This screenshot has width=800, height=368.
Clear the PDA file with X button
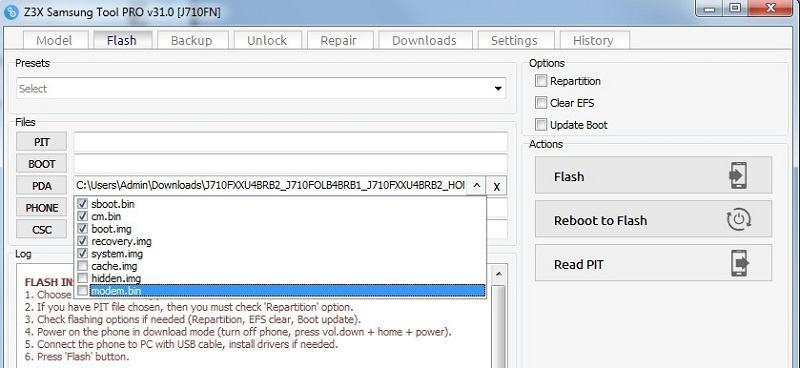pos(496,186)
